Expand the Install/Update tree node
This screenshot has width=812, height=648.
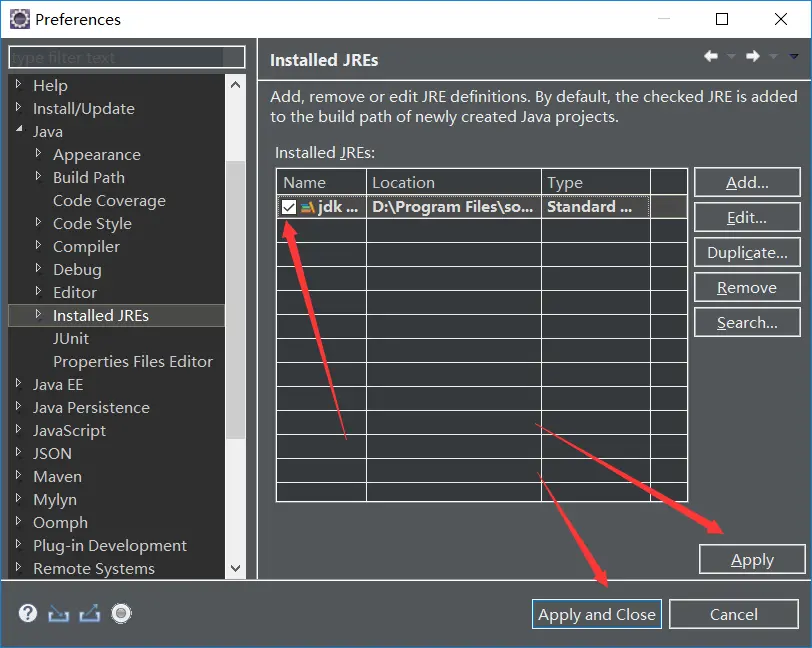tap(19, 107)
